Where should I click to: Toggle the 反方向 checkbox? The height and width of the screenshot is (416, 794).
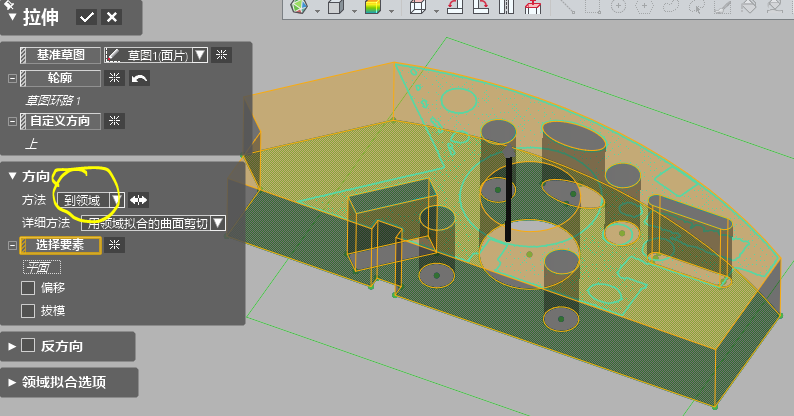click(28, 346)
